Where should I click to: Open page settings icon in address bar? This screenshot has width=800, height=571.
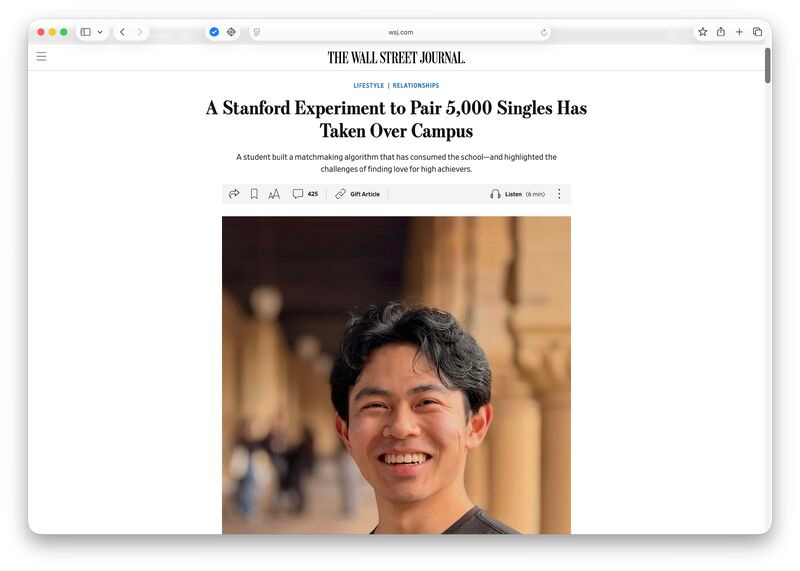(x=257, y=32)
